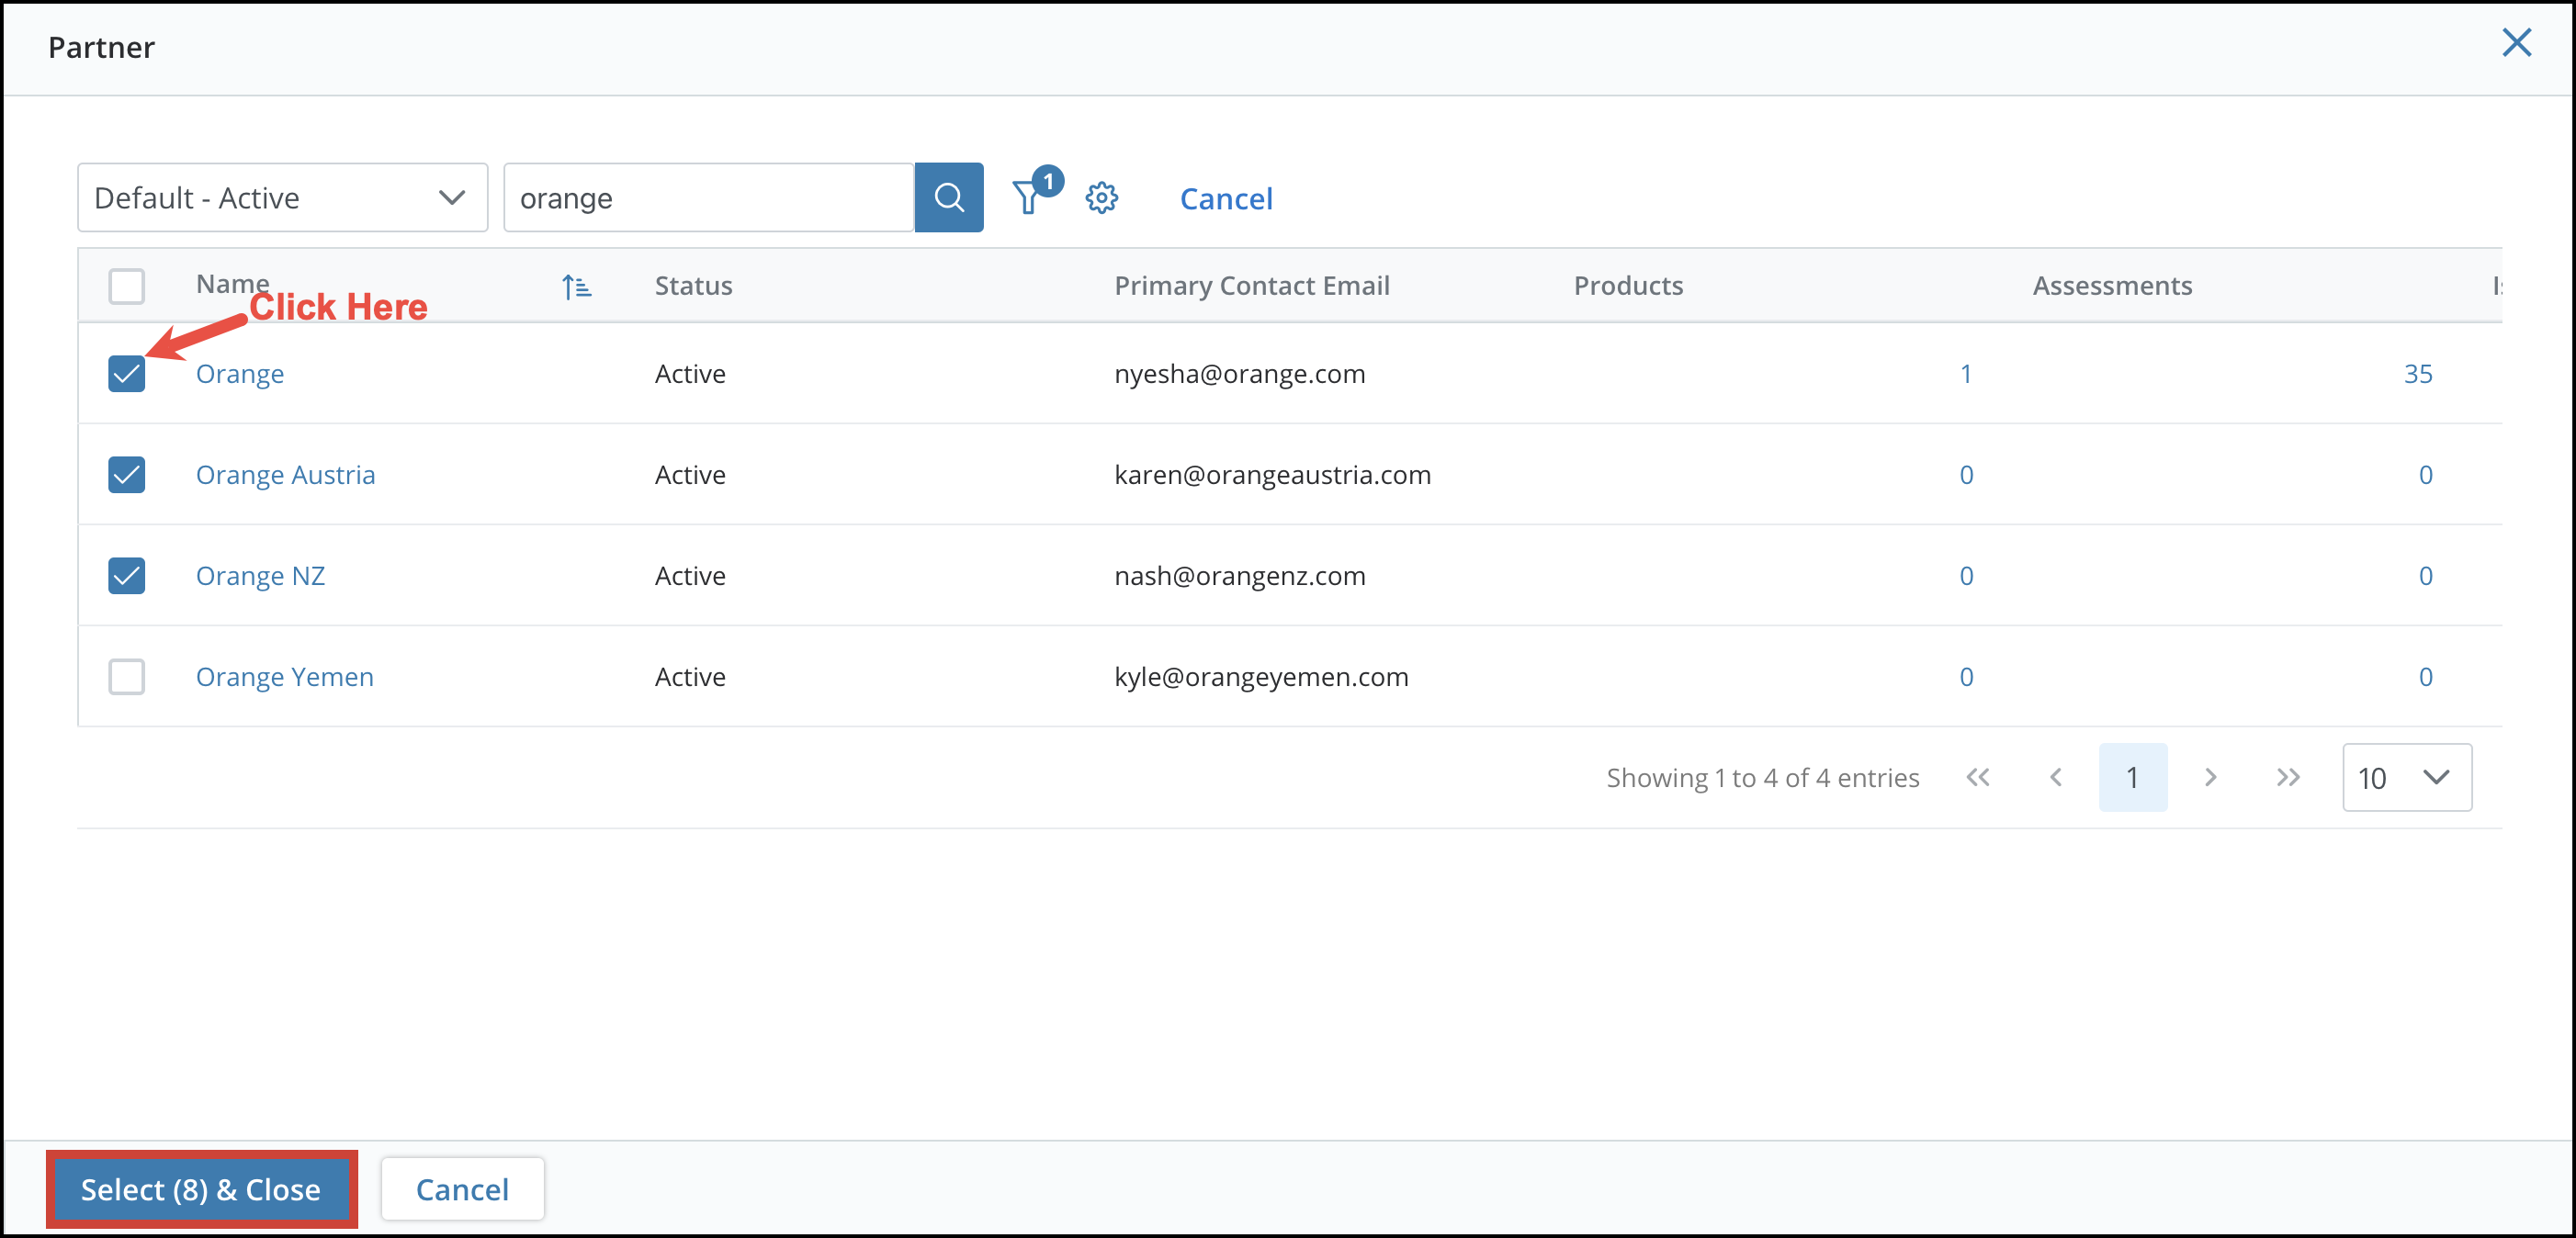The image size is (2576, 1238).
Task: Click the Active status of Orange Yemen
Action: [690, 677]
